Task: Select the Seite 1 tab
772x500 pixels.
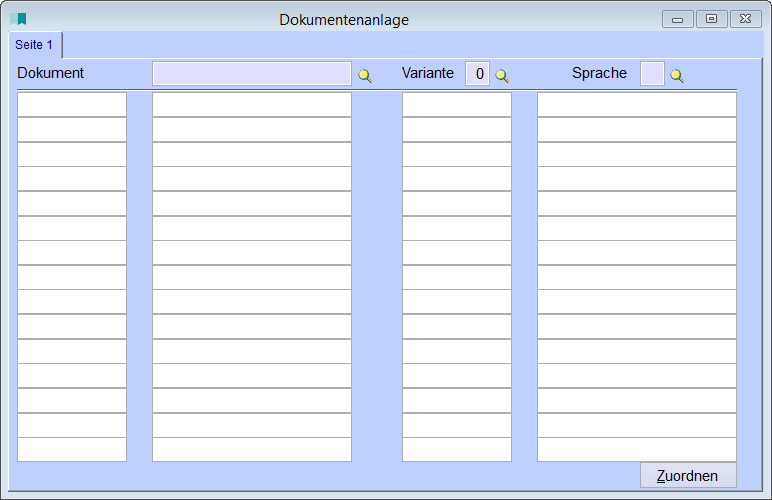Action: (x=34, y=45)
